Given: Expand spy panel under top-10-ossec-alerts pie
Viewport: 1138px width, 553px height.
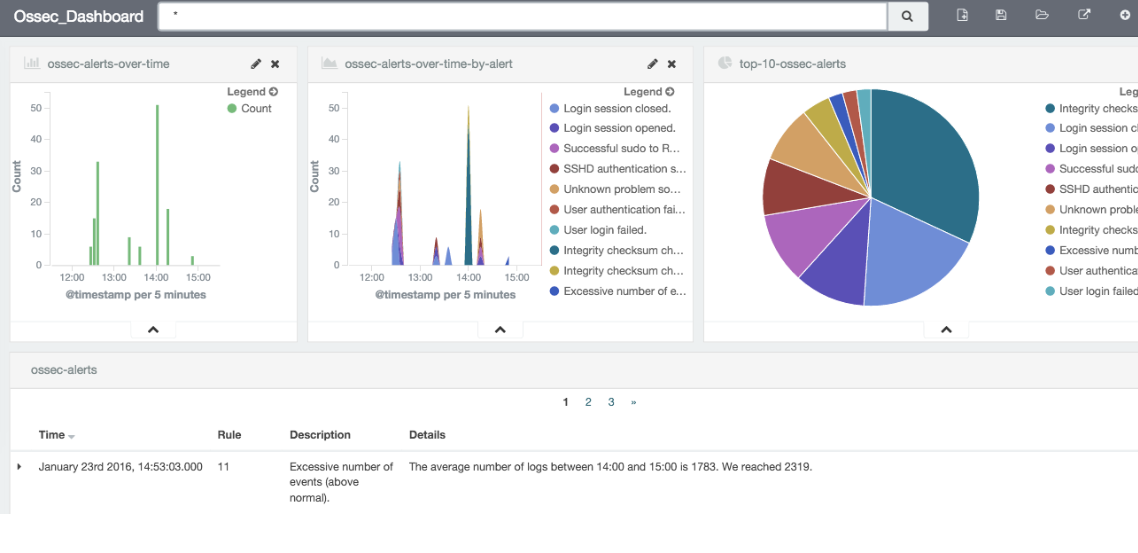Looking at the screenshot, I should pyautogui.click(x=946, y=329).
